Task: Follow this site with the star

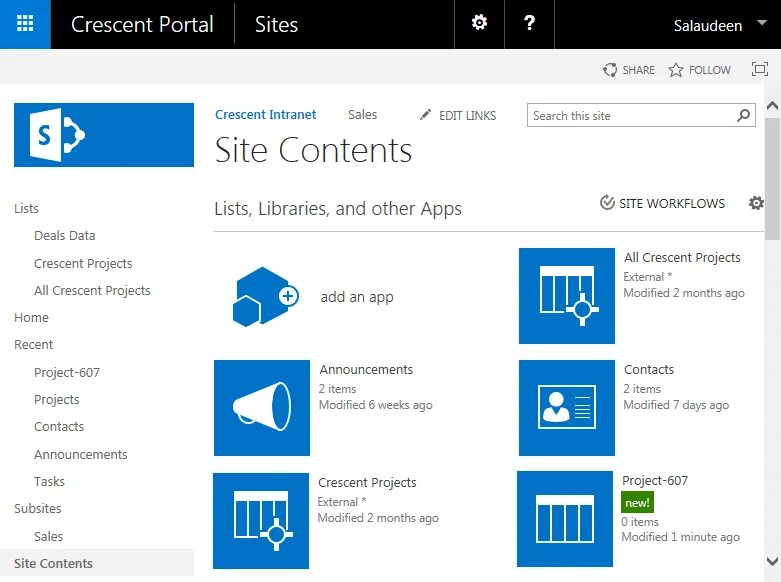Action: 699,70
